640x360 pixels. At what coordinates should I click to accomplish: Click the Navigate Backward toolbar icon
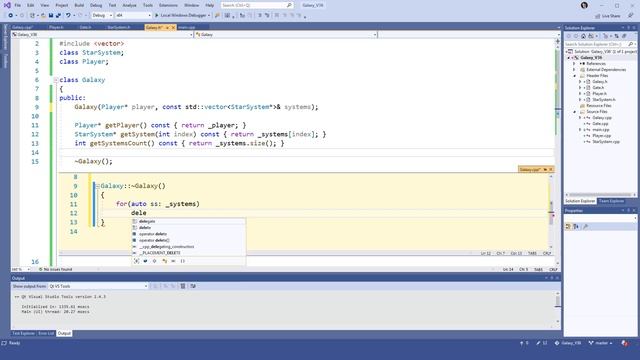tap(11, 16)
